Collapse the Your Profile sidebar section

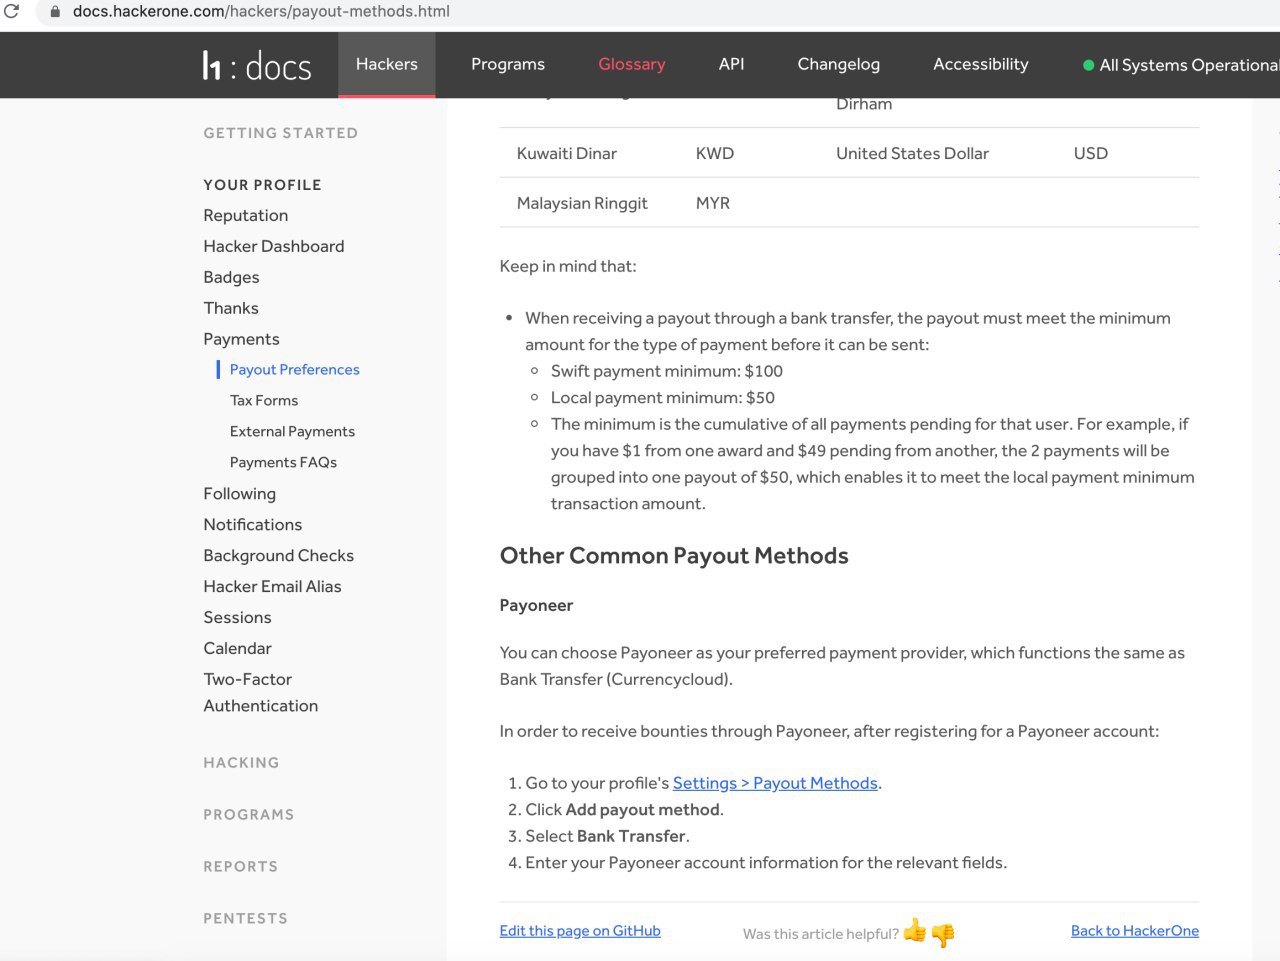pyautogui.click(x=263, y=185)
